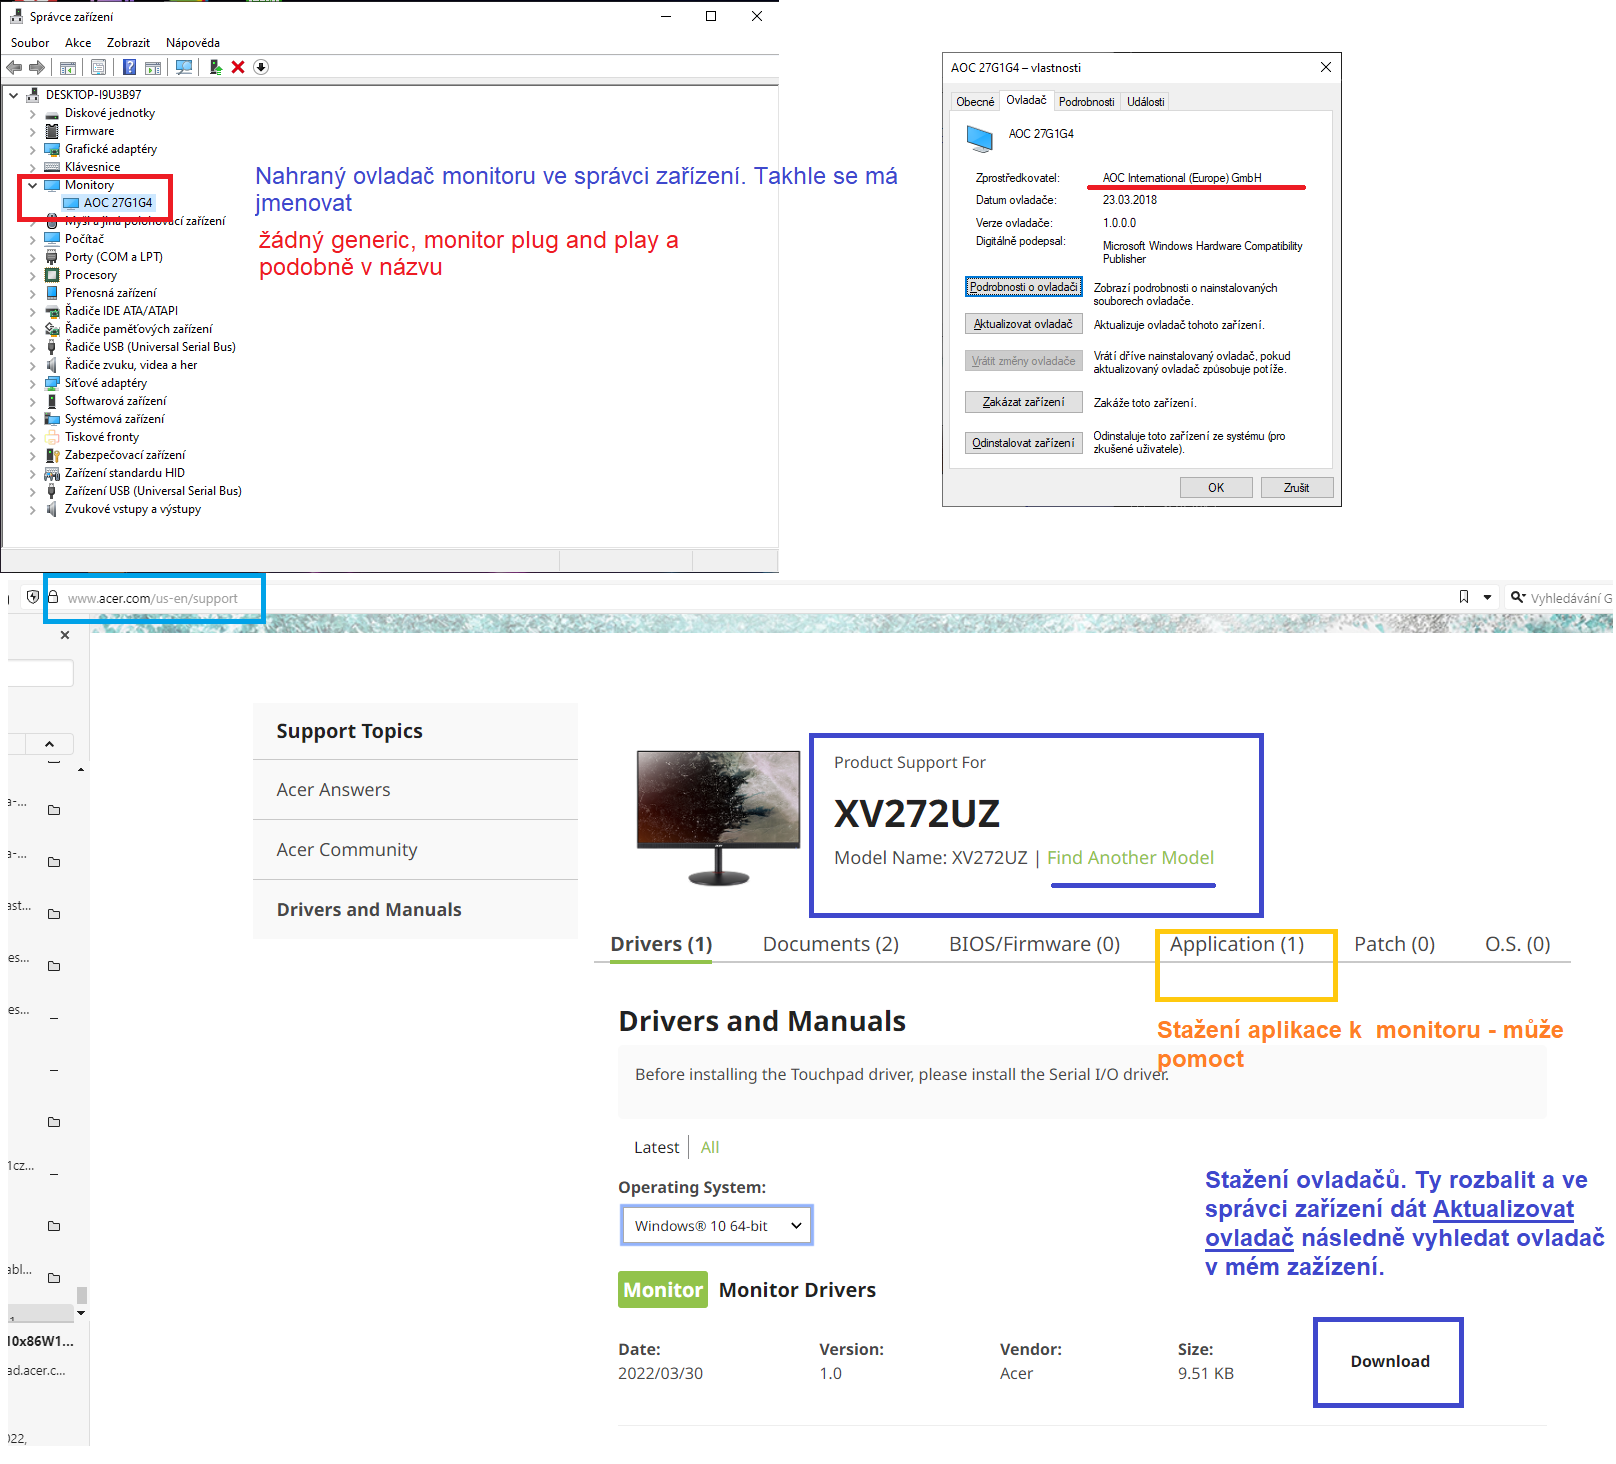Select the Patch (0) tab
Image resolution: width=1616 pixels, height=1464 pixels.
point(1394,944)
